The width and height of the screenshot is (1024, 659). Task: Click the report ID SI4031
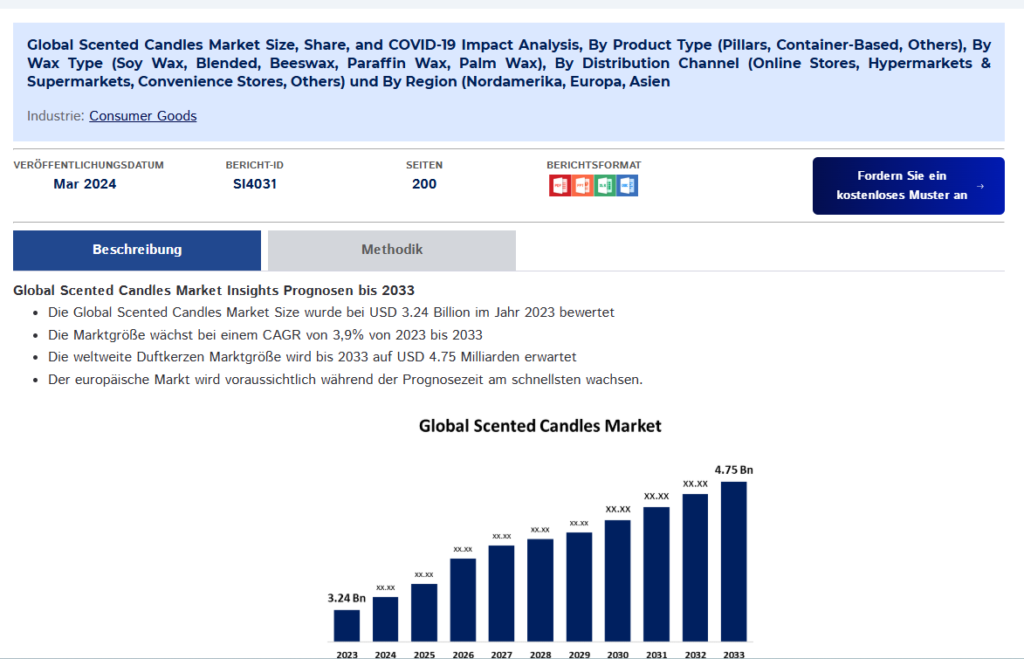click(255, 184)
